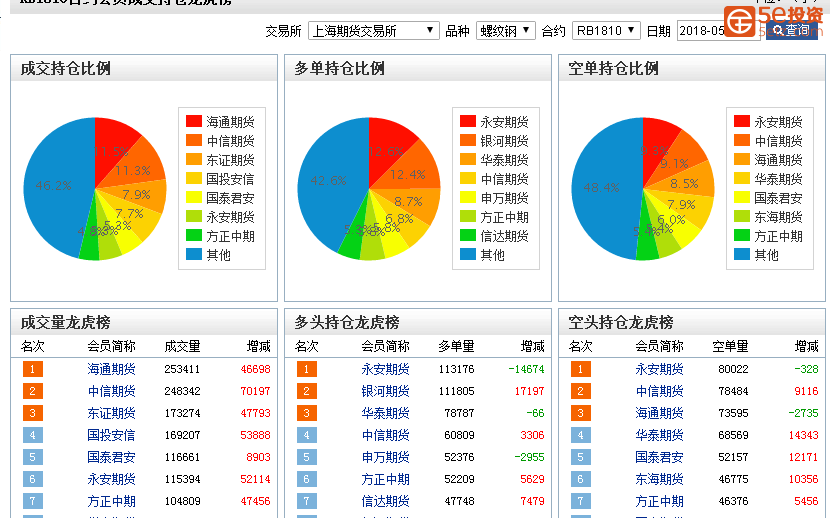The height and width of the screenshot is (518, 831).
Task: Open 国泰君安 link in 空头持仓龙虎榜
Action: [659, 457]
